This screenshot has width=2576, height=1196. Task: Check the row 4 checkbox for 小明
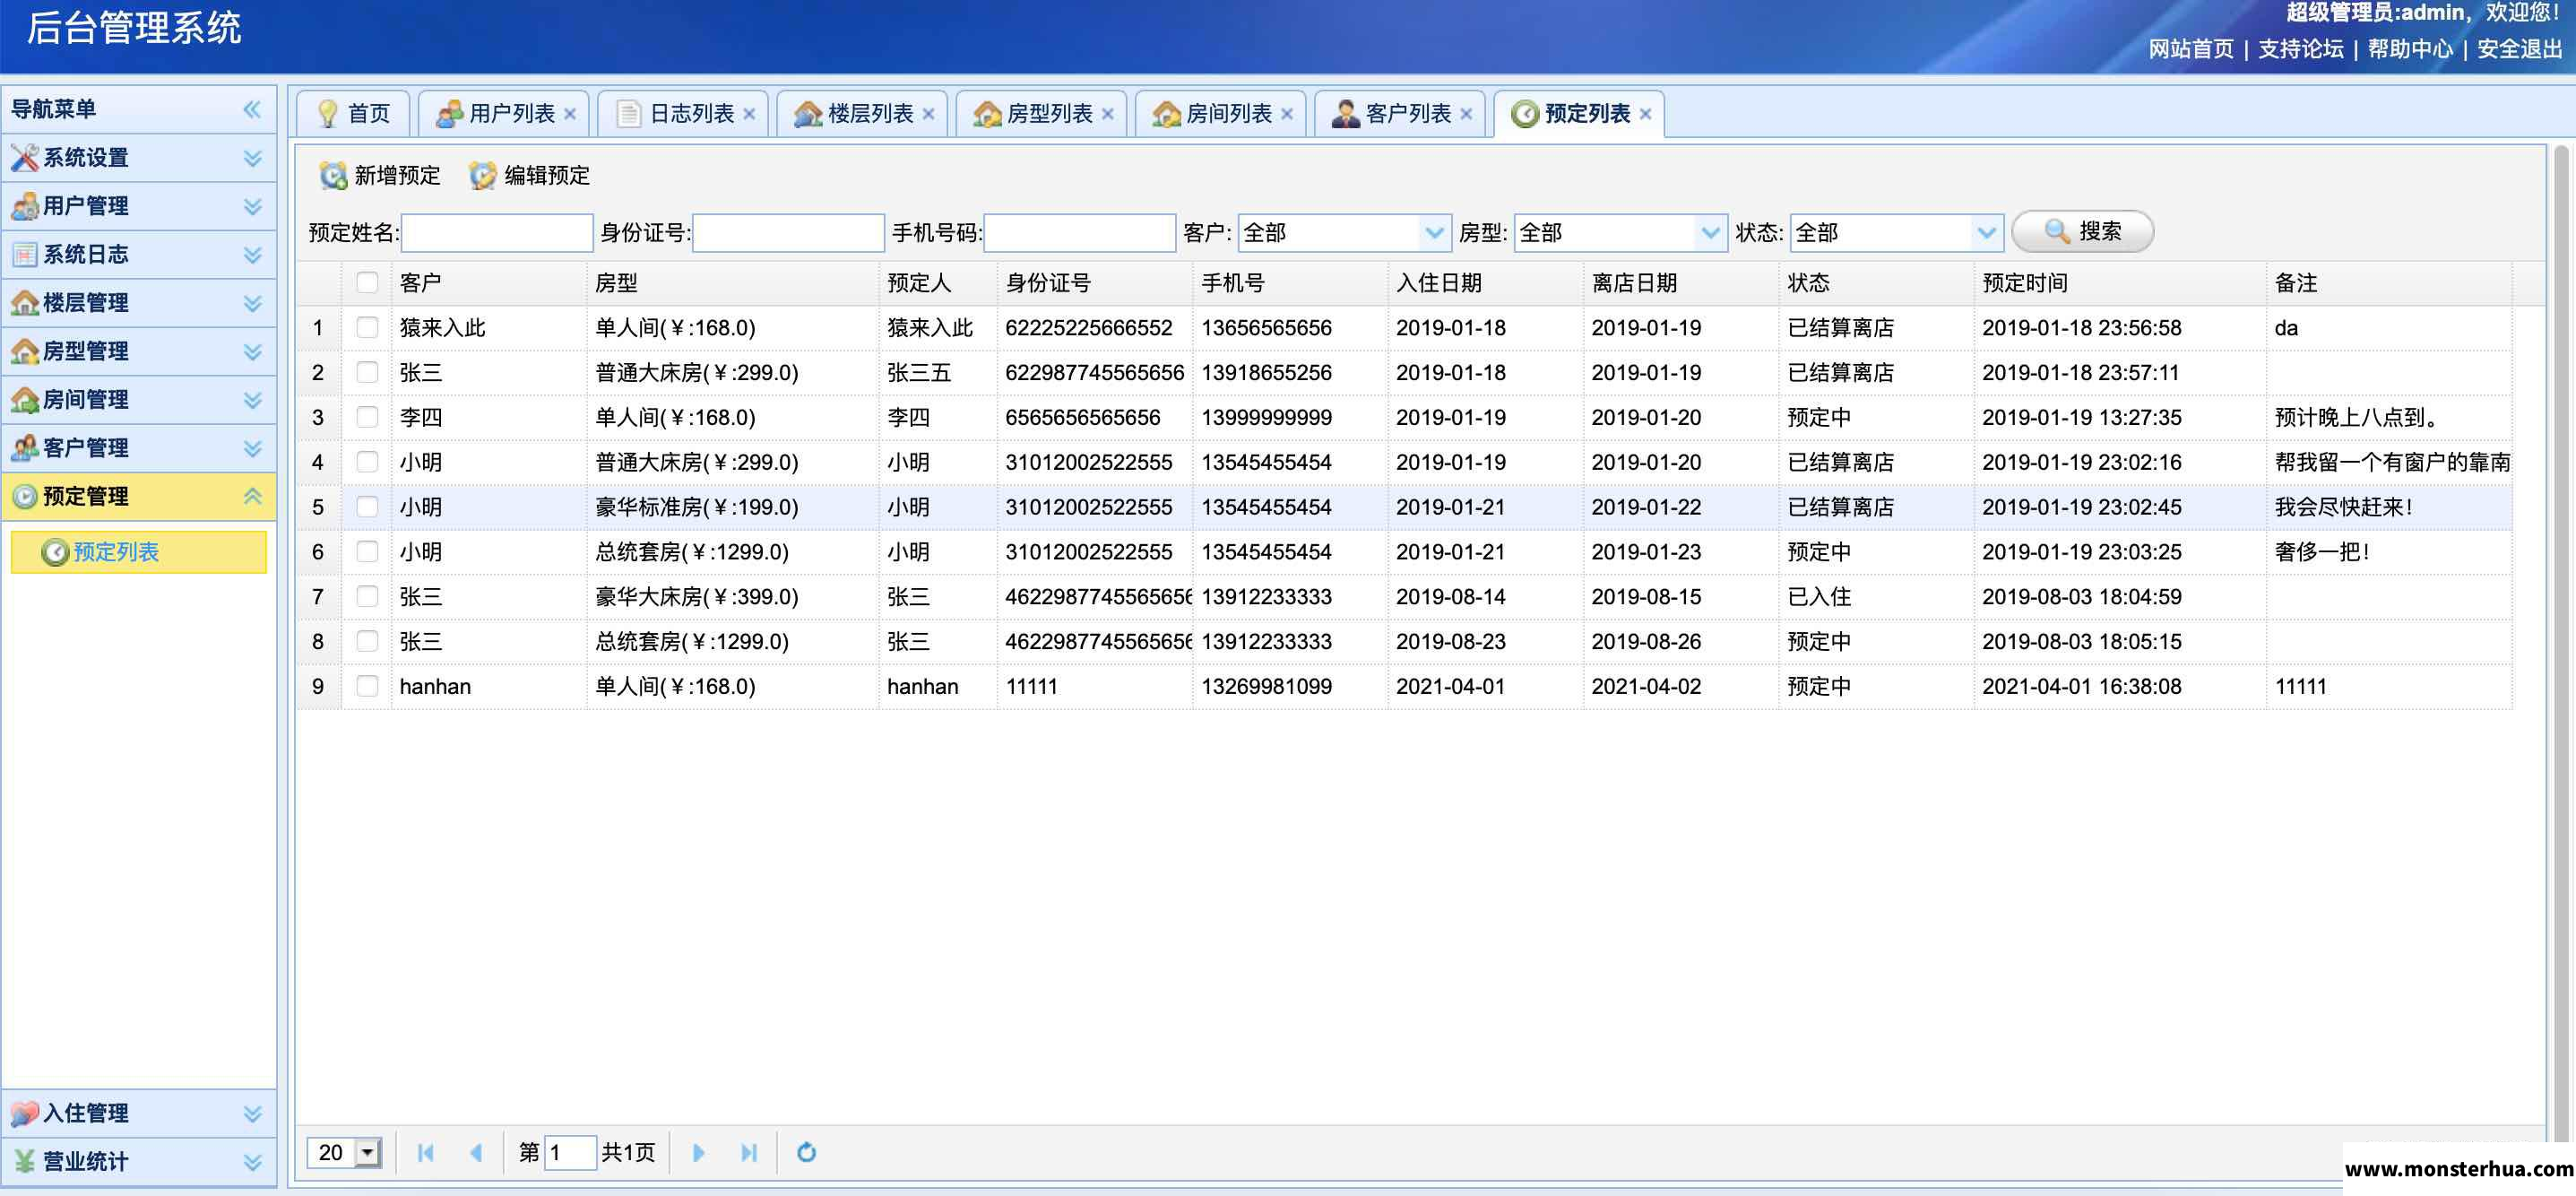click(x=367, y=462)
